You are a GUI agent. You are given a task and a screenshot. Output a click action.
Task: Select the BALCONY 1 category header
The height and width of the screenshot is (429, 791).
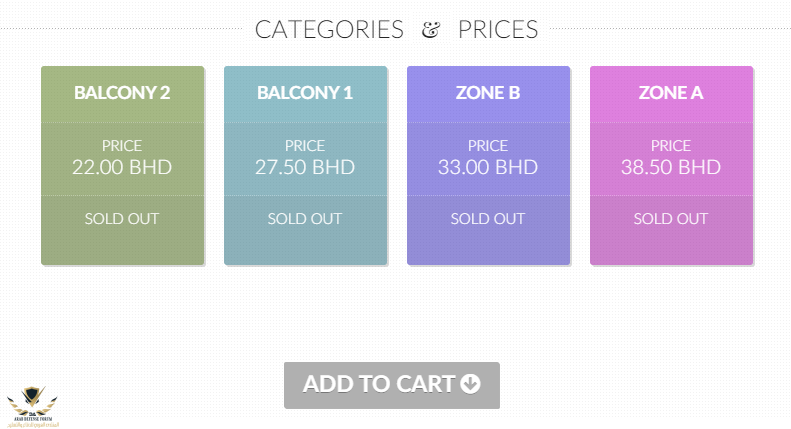click(x=305, y=93)
